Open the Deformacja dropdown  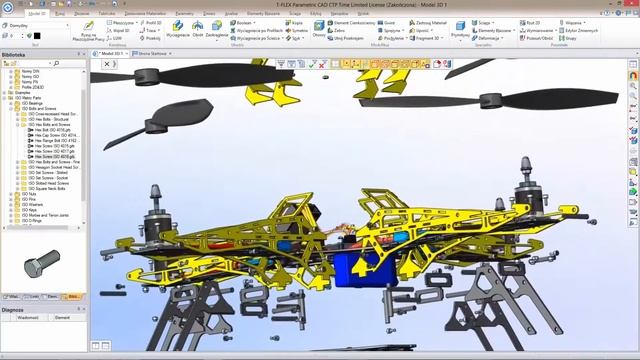click(x=502, y=38)
